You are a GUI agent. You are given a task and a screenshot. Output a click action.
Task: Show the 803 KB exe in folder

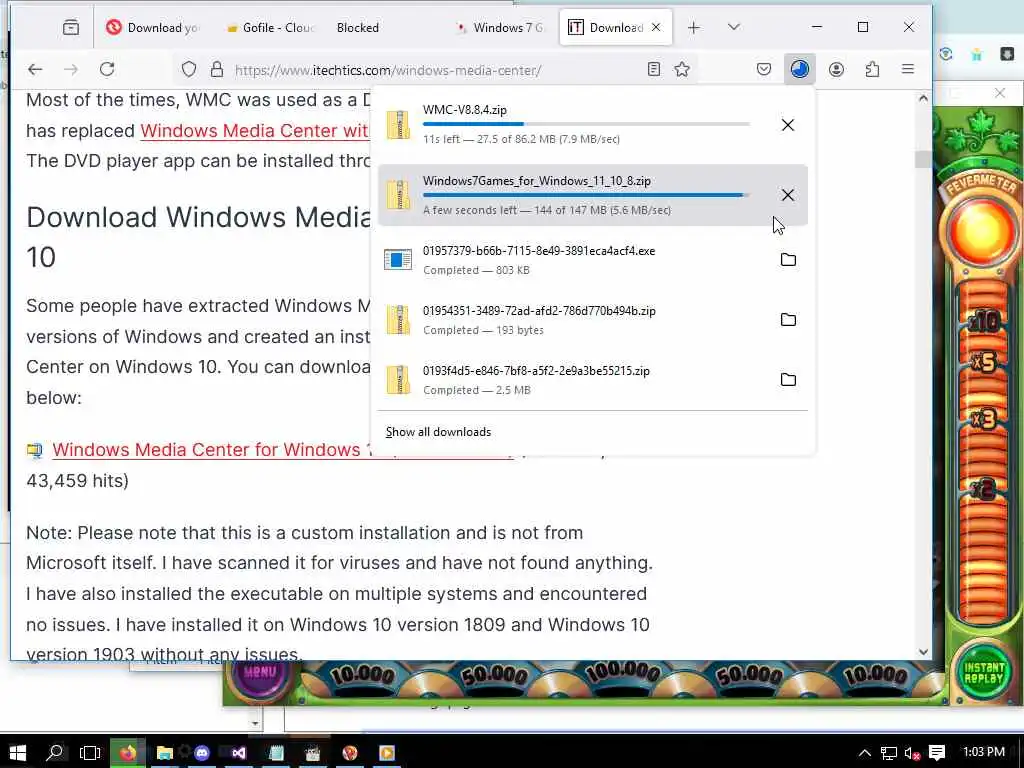point(788,260)
